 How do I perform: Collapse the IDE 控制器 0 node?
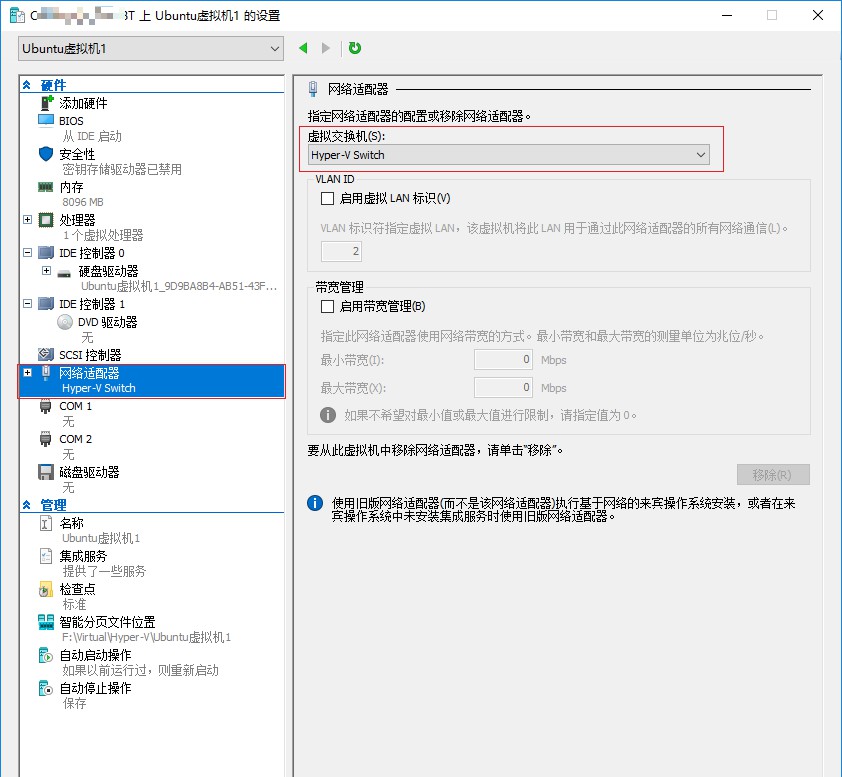pyautogui.click(x=27, y=252)
